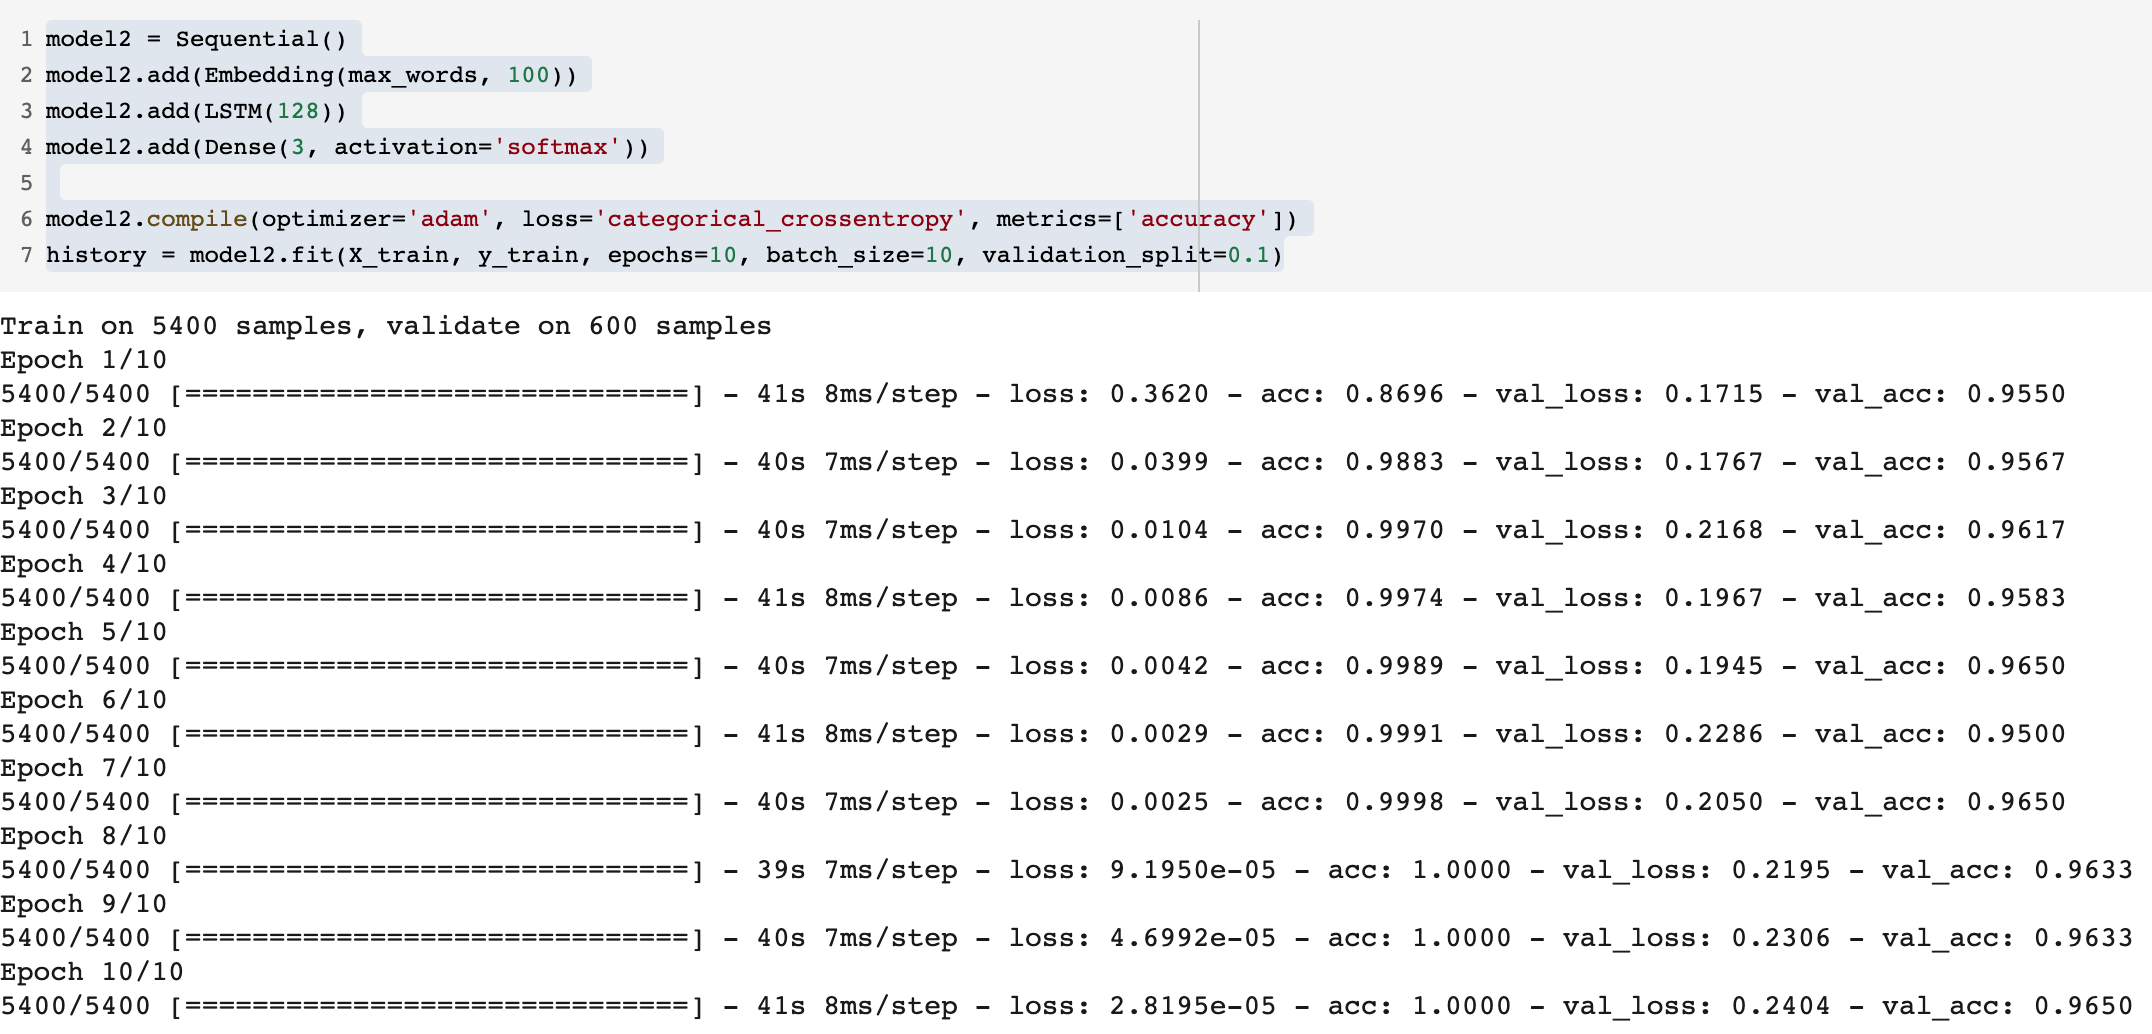Click the number 128 inside LSTM
The width and height of the screenshot is (2152, 1034).
click(x=298, y=111)
